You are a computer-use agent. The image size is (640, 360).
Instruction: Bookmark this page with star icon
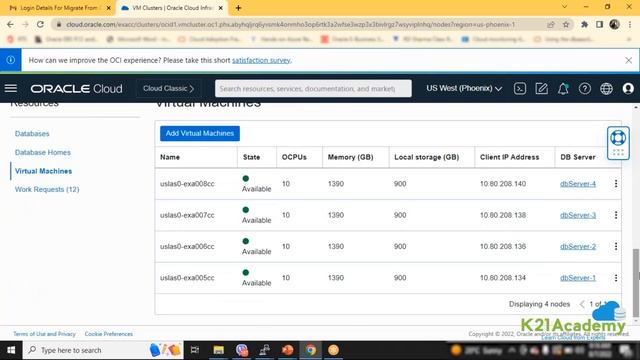point(566,24)
